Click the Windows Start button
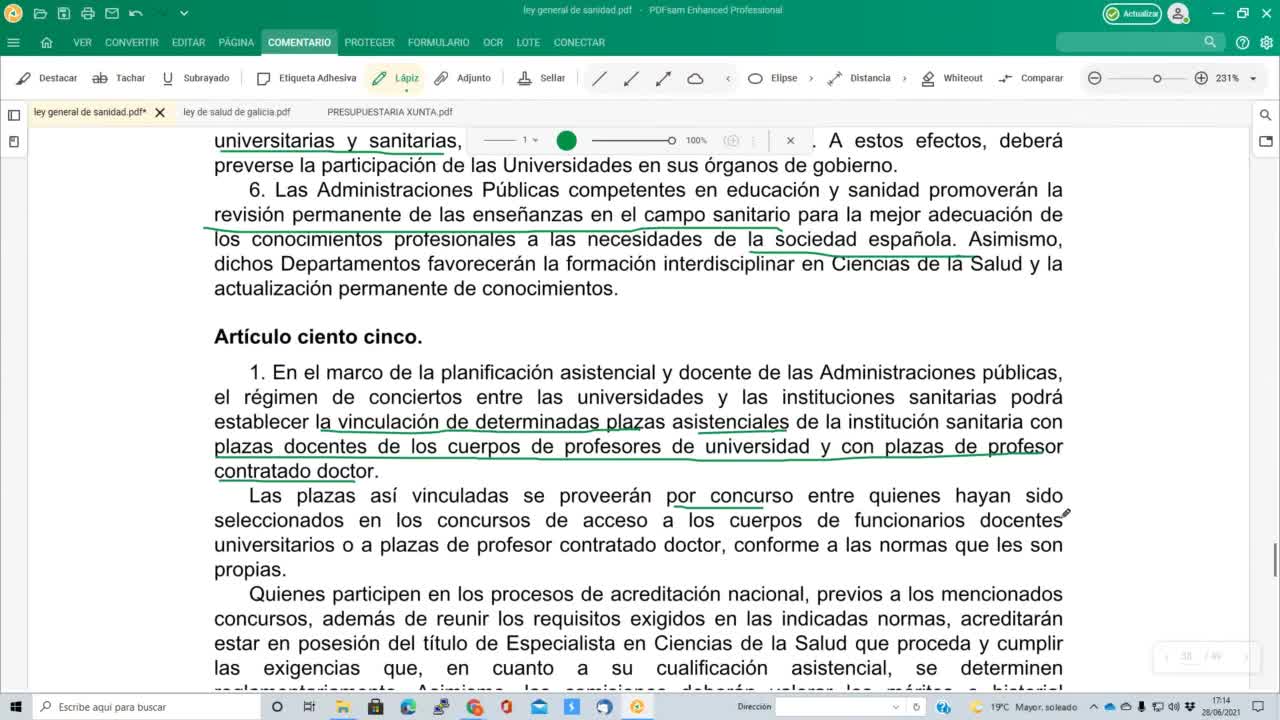 pos(17,707)
